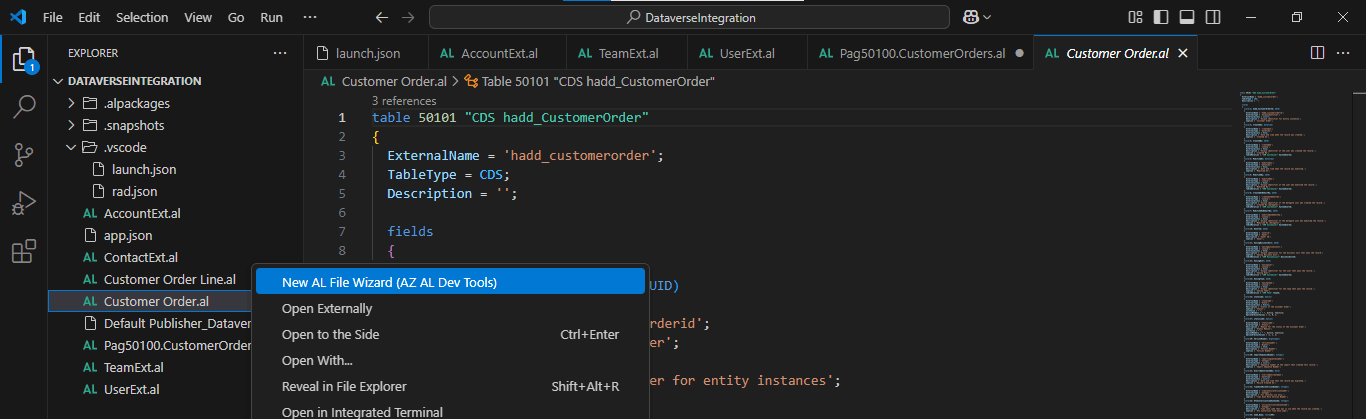The height and width of the screenshot is (419, 1366).
Task: Open the Copilot dropdown arrow
Action: (988, 17)
